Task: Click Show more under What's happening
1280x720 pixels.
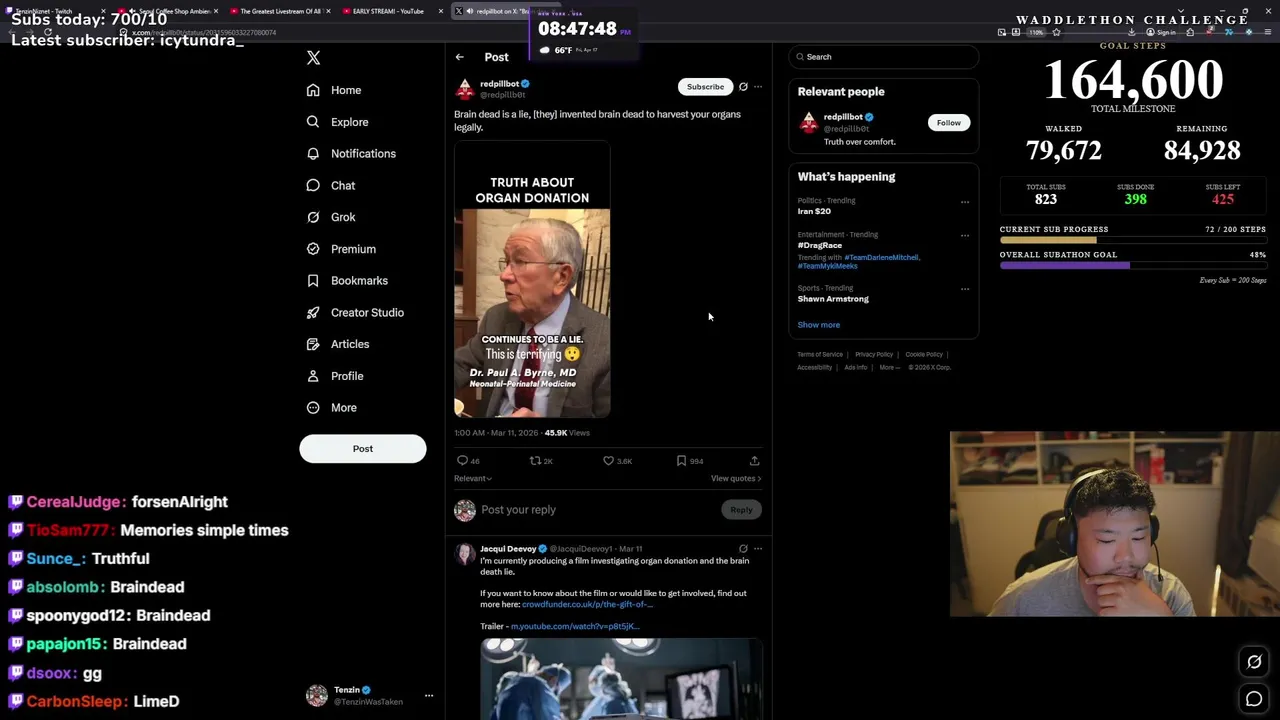Action: [x=818, y=325]
